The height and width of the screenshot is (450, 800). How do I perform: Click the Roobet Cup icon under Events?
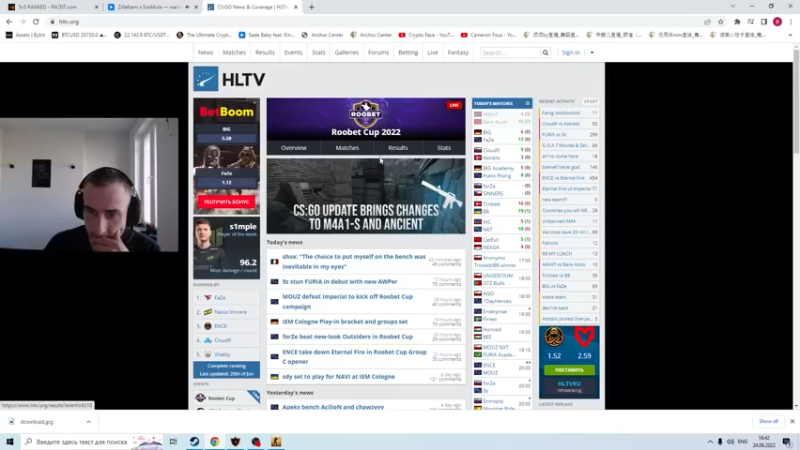tap(201, 398)
